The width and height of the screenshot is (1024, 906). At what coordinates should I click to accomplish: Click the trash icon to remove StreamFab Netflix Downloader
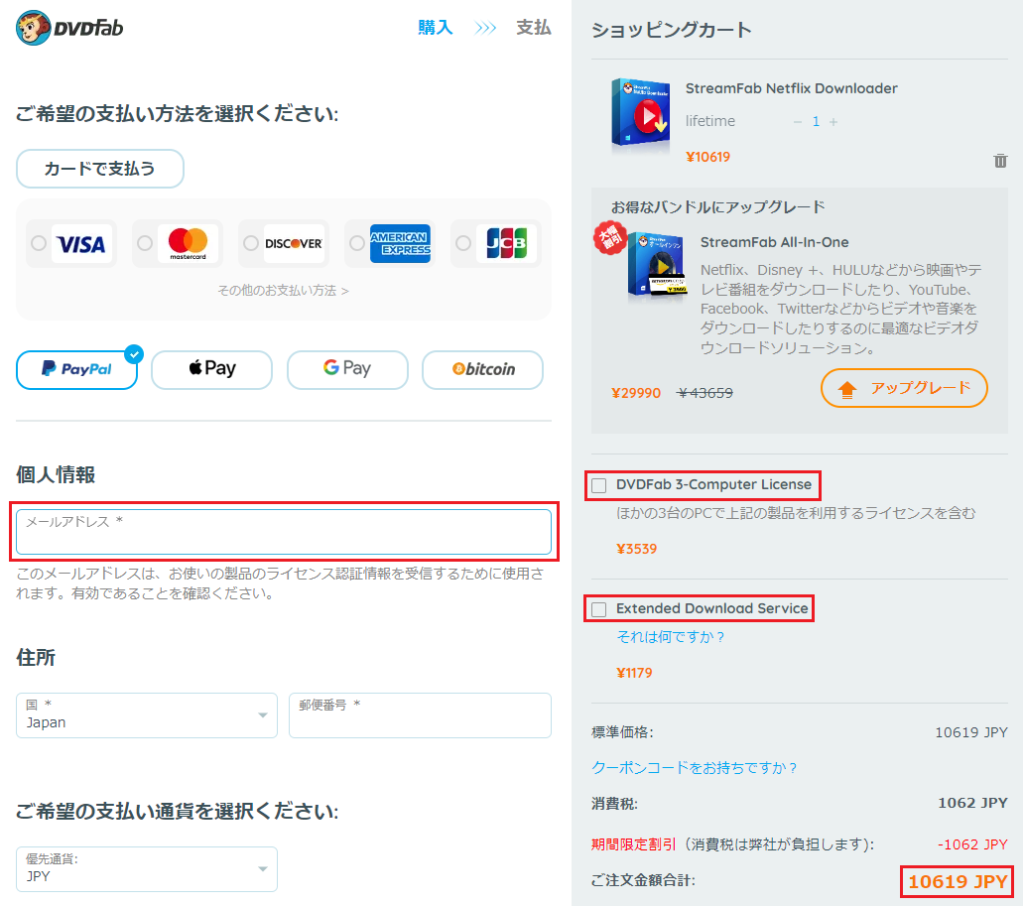click(x=1000, y=161)
